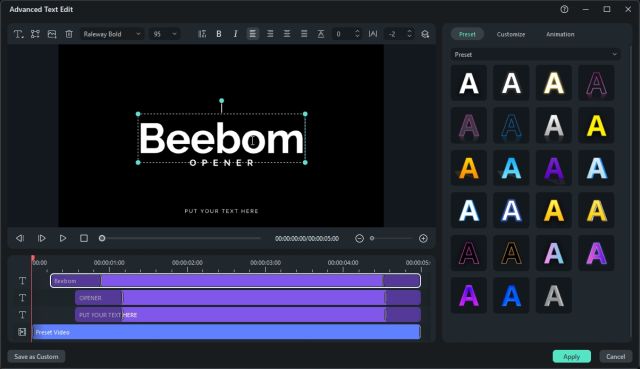Select the dark purple 3D A preset
The height and width of the screenshot is (369, 640).
tap(553, 168)
